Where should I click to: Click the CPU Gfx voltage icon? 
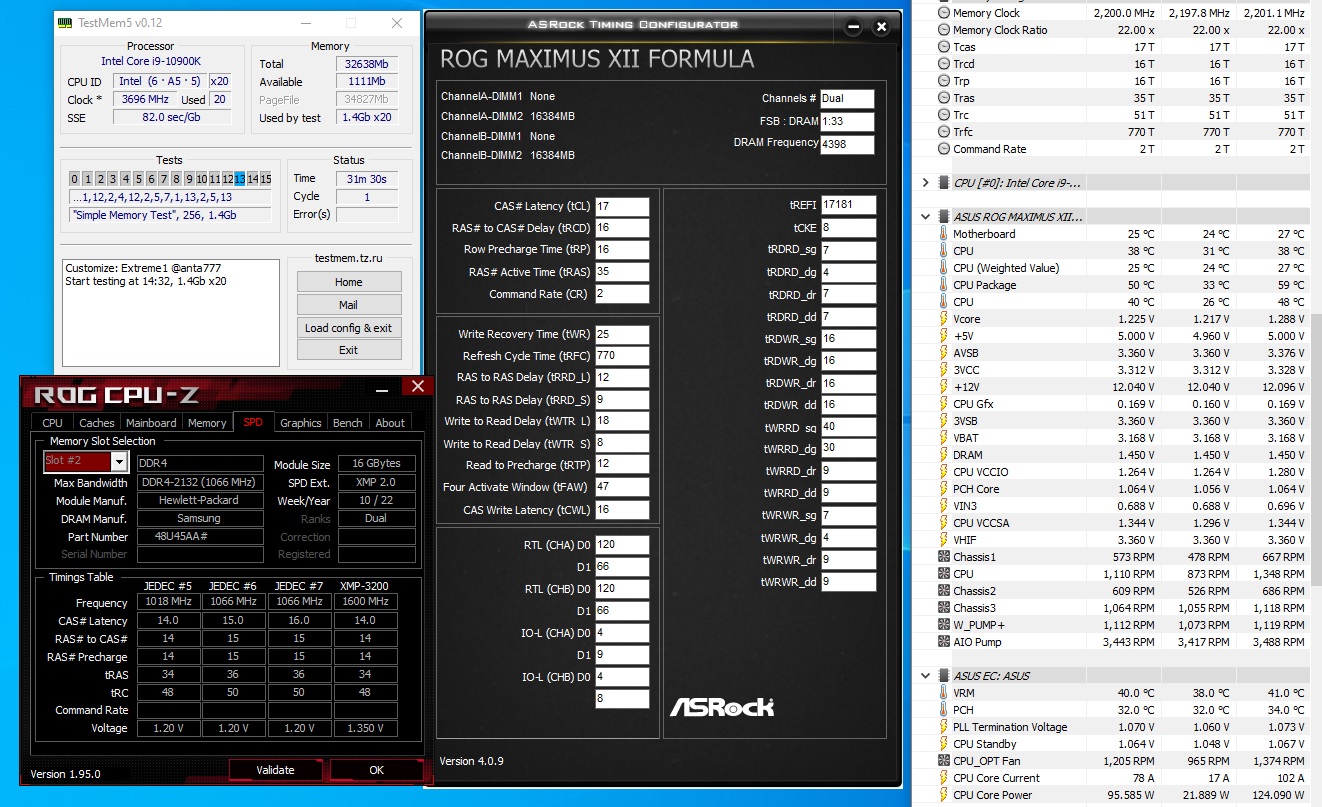[x=944, y=404]
